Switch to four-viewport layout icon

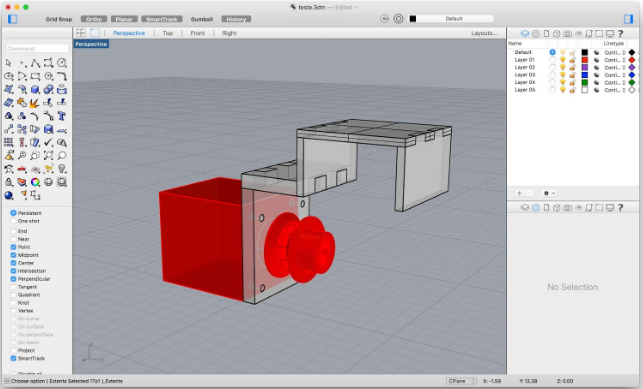81,33
